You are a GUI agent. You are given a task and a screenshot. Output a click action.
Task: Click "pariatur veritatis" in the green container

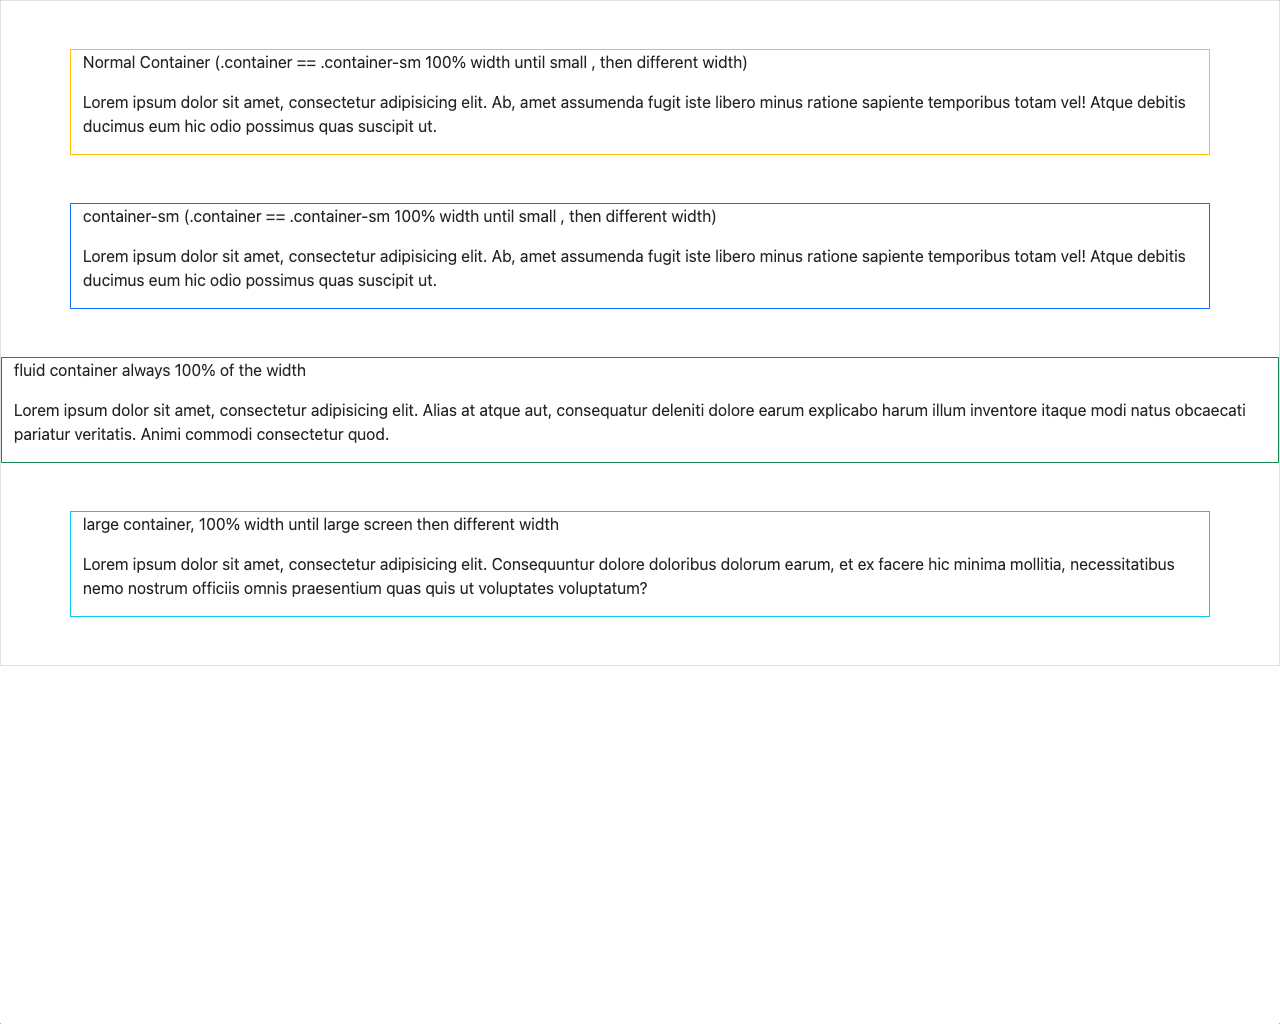[x=74, y=435]
